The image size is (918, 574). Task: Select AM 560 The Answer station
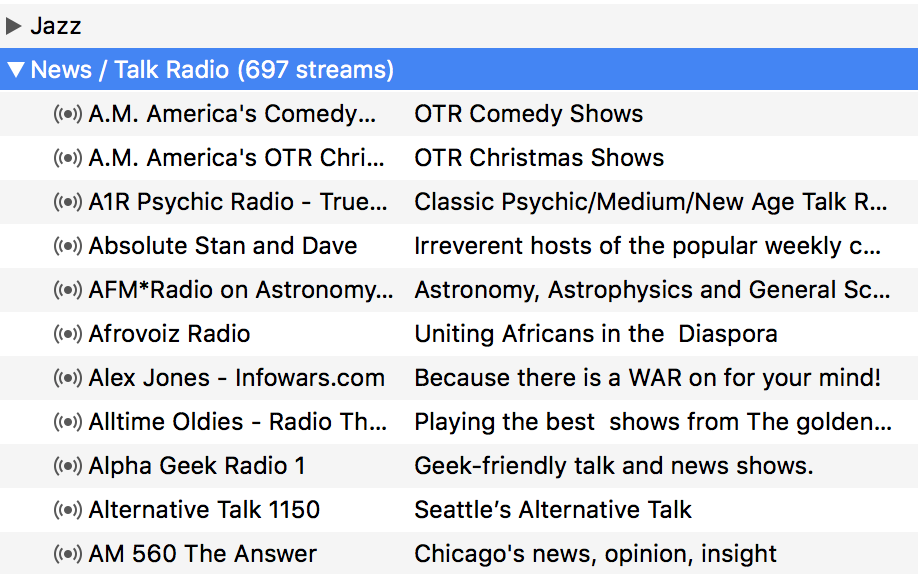(203, 554)
